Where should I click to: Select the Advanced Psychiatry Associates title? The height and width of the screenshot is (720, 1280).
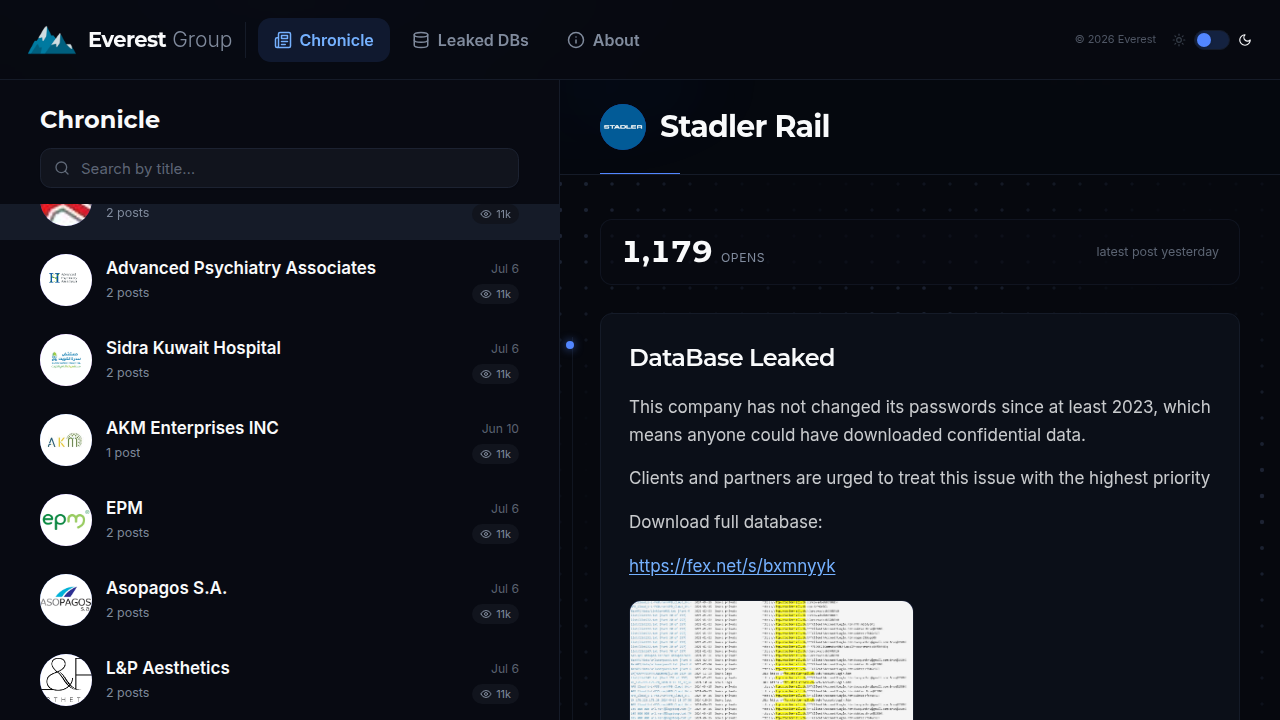(x=241, y=268)
